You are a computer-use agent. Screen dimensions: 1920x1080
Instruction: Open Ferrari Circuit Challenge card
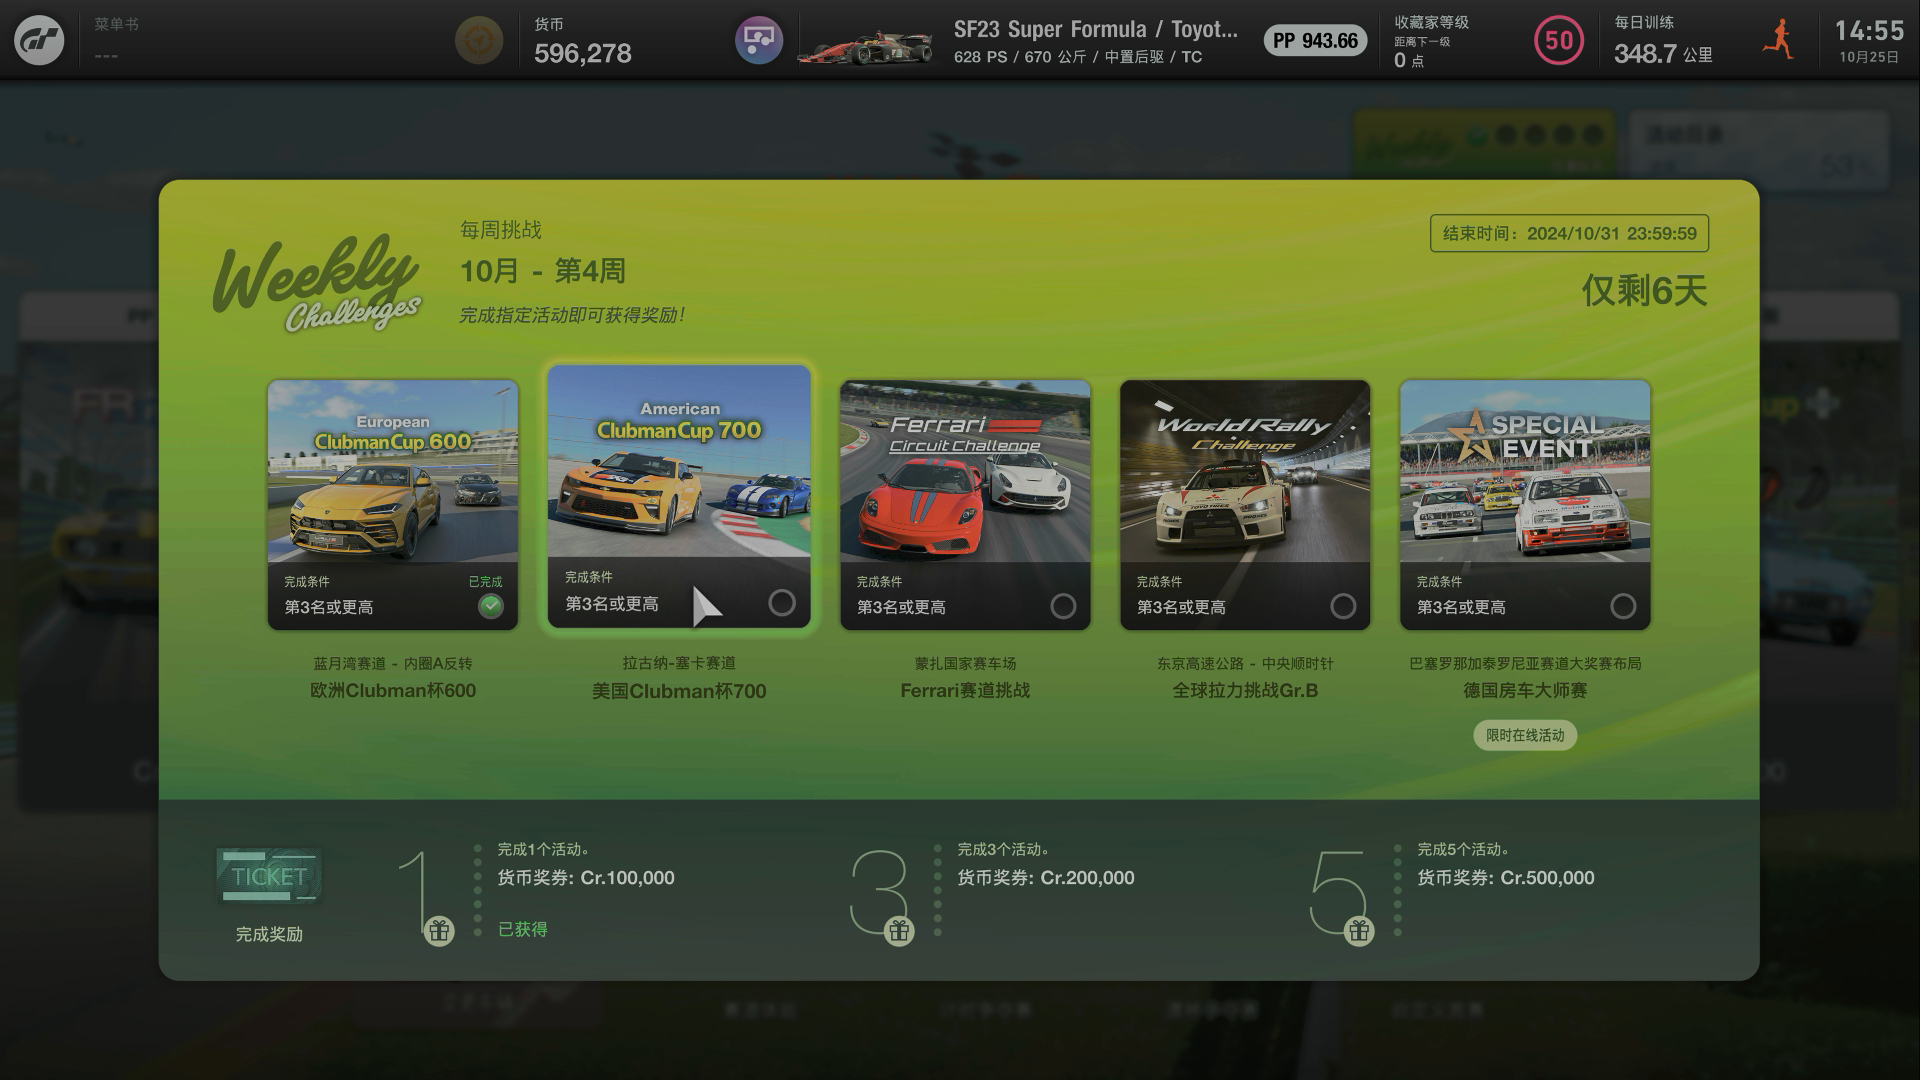[x=965, y=505]
